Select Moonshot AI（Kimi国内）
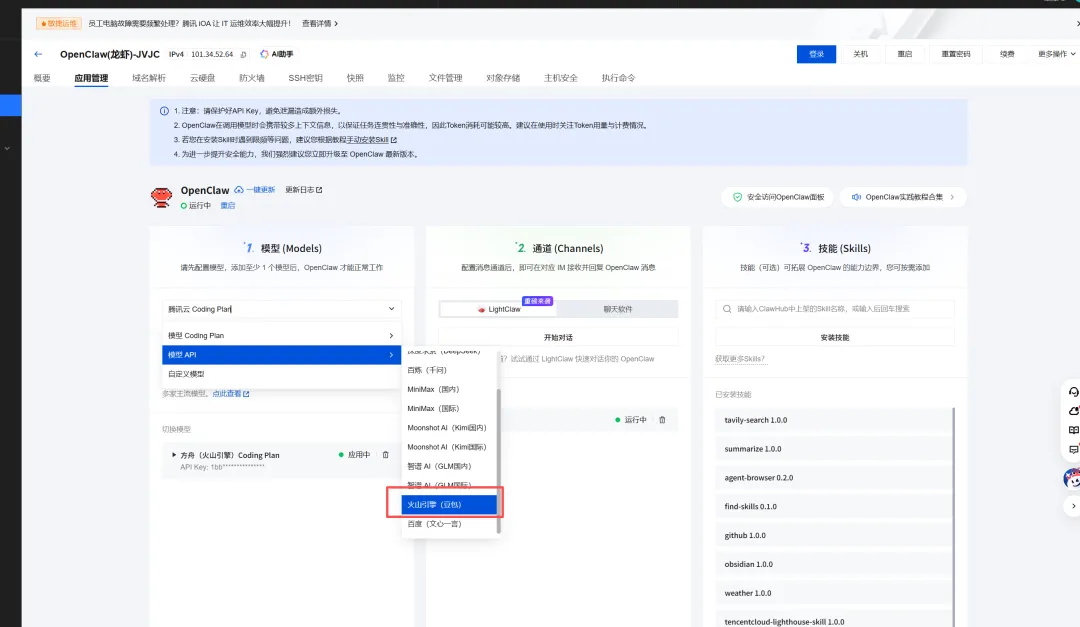Viewport: 1080px width, 627px height. [448, 428]
